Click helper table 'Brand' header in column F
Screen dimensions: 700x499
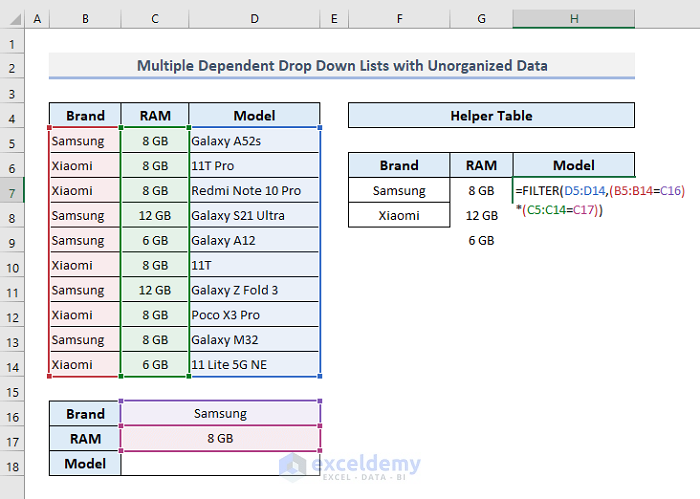tap(399, 165)
